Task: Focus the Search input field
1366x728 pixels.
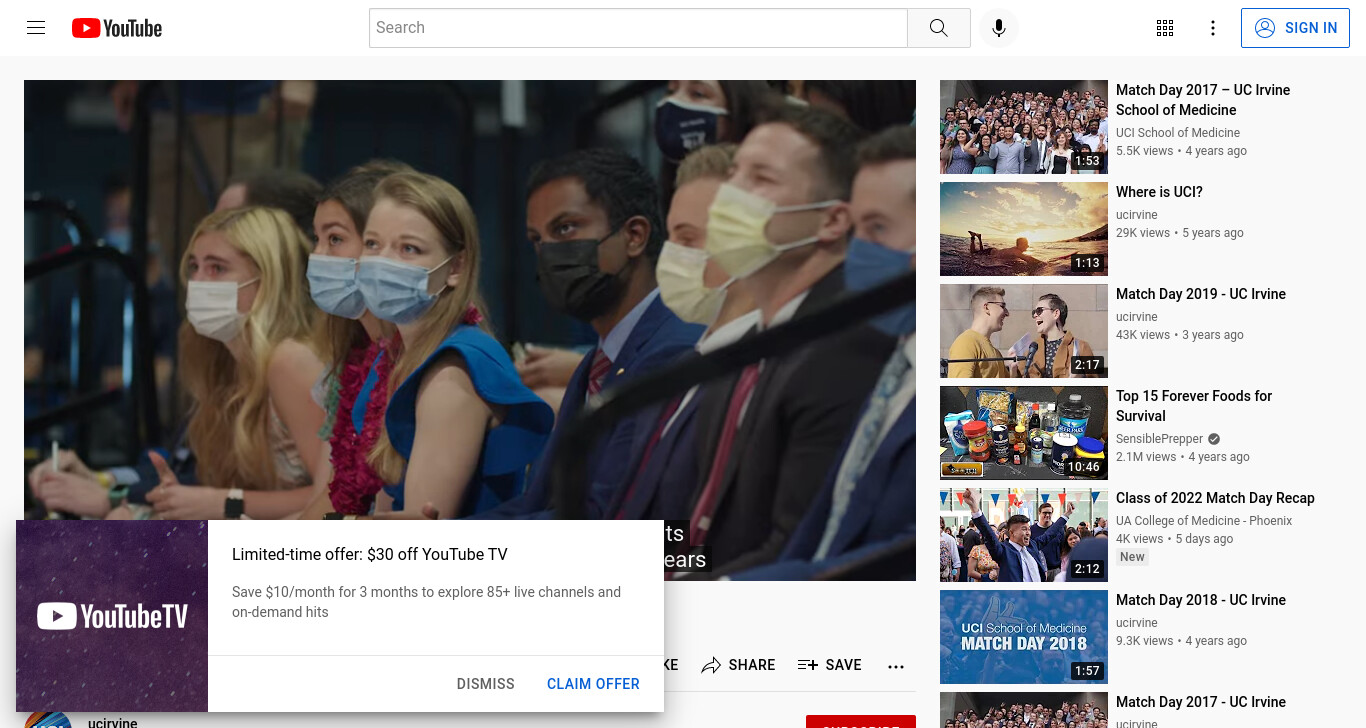Action: [638, 28]
